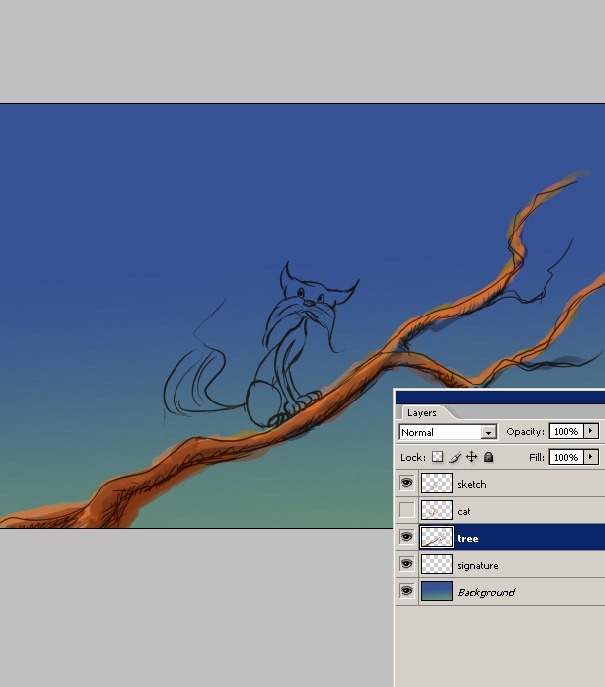This screenshot has width=605, height=687.
Task: Expand the Fill slider arrow
Action: click(591, 457)
